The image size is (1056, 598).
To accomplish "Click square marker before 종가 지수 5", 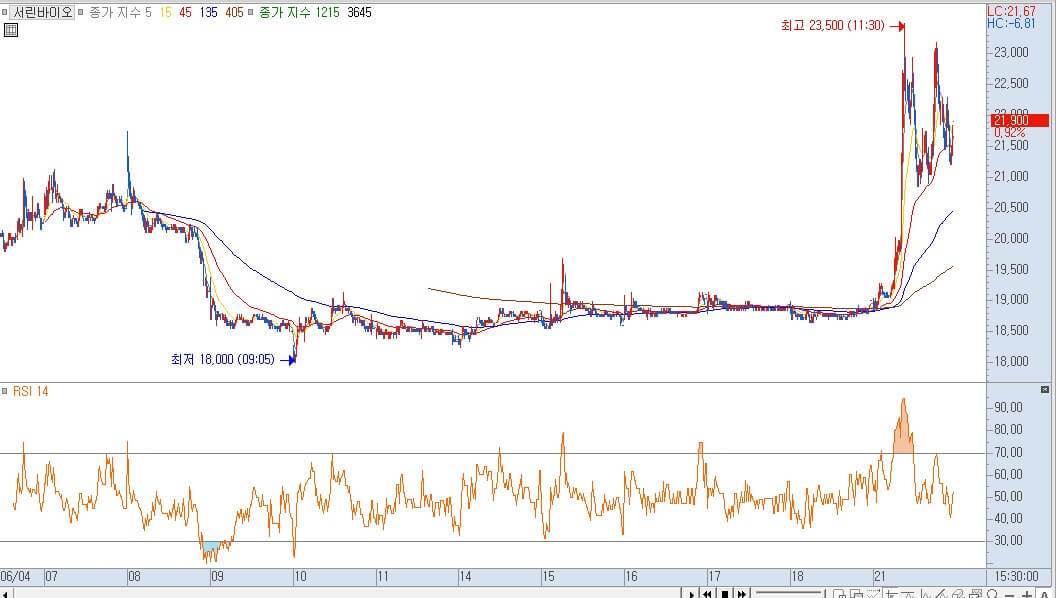I will click(81, 12).
